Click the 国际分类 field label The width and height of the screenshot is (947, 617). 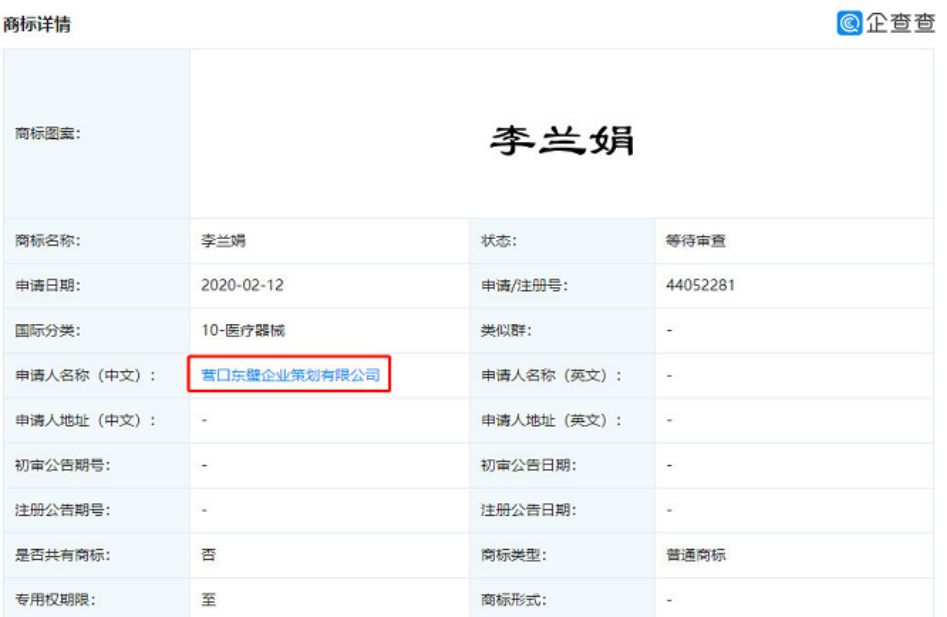48,330
